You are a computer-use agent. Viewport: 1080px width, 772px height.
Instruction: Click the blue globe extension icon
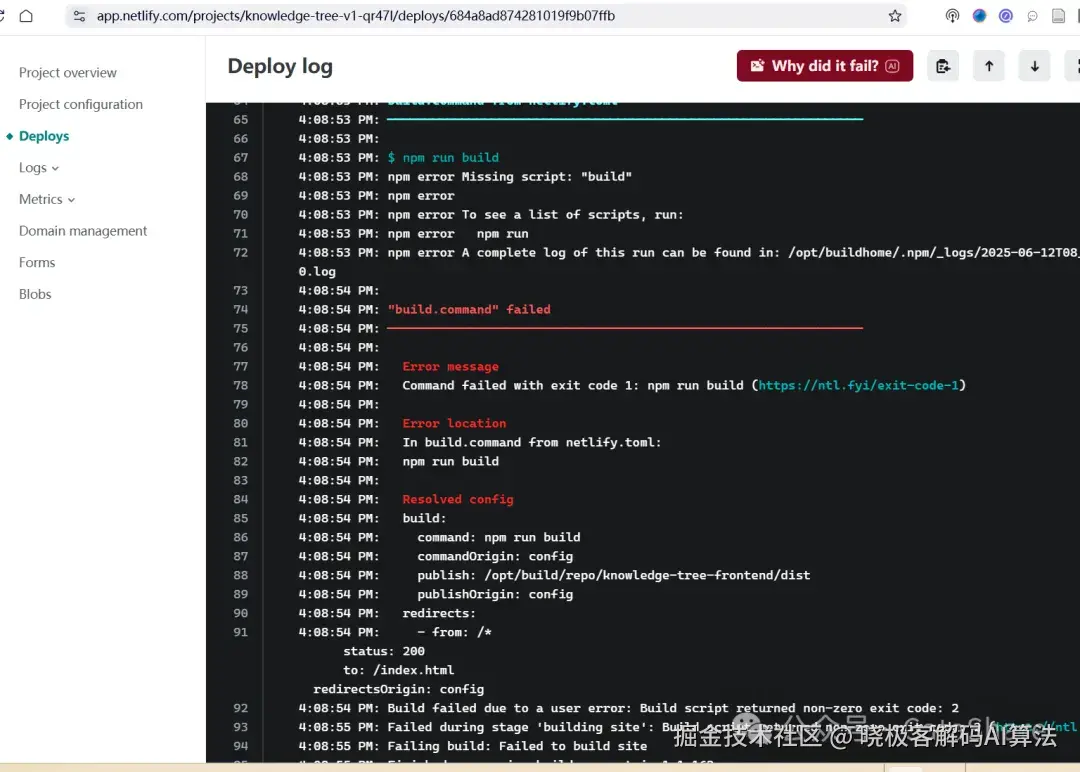(x=979, y=16)
